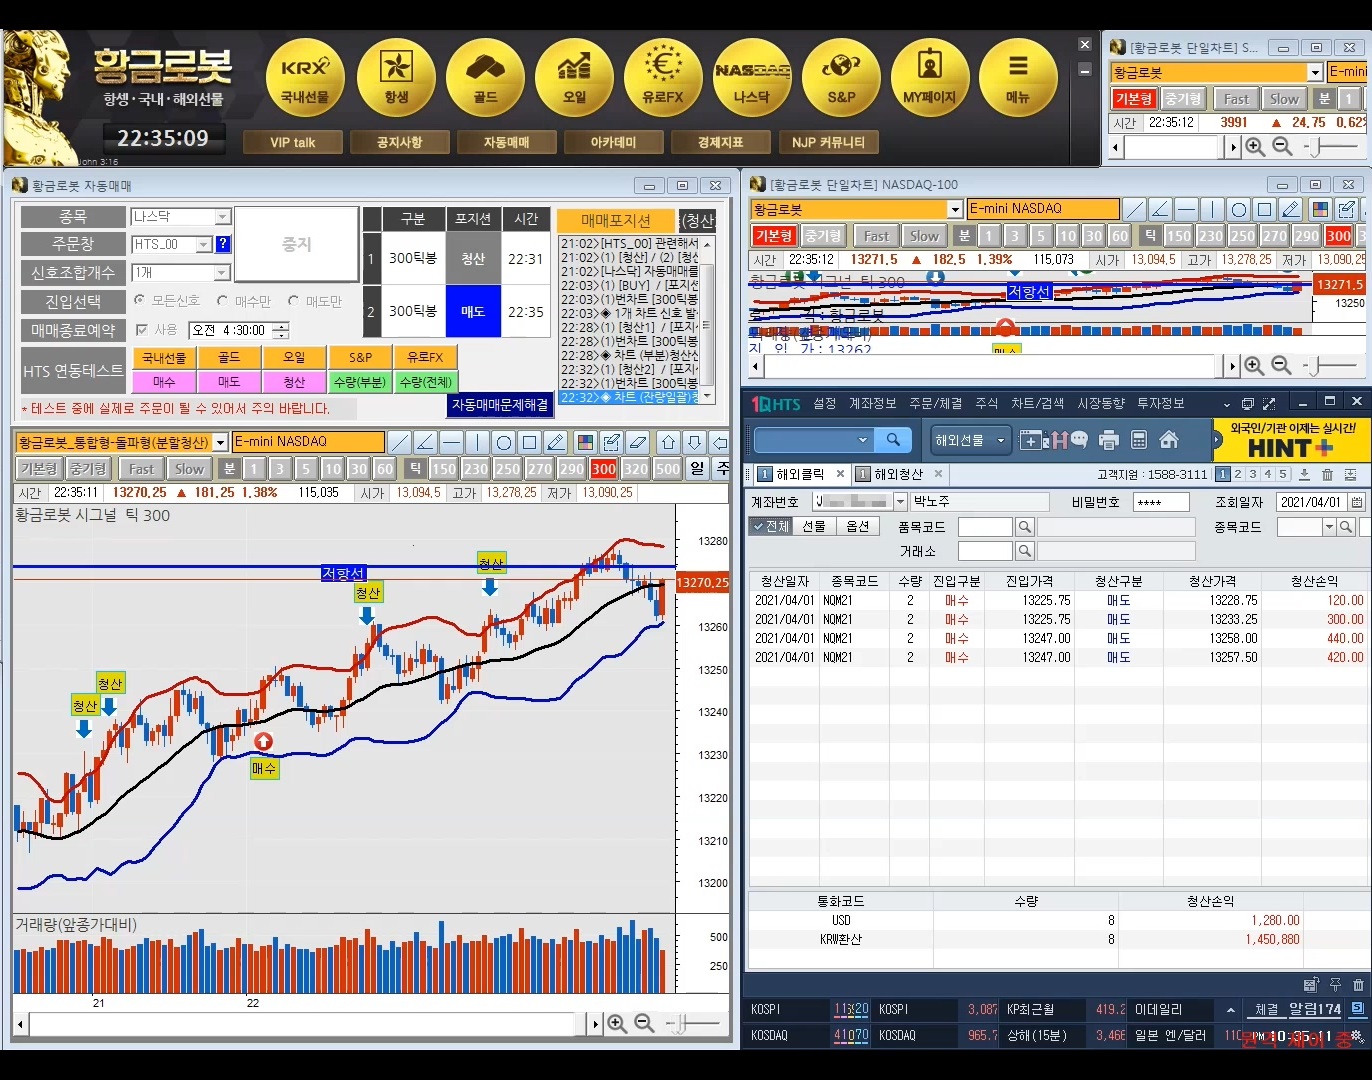This screenshot has height=1080, width=1372.
Task: Expand the 종목 나스닥 dropdown
Action: pos(223,216)
